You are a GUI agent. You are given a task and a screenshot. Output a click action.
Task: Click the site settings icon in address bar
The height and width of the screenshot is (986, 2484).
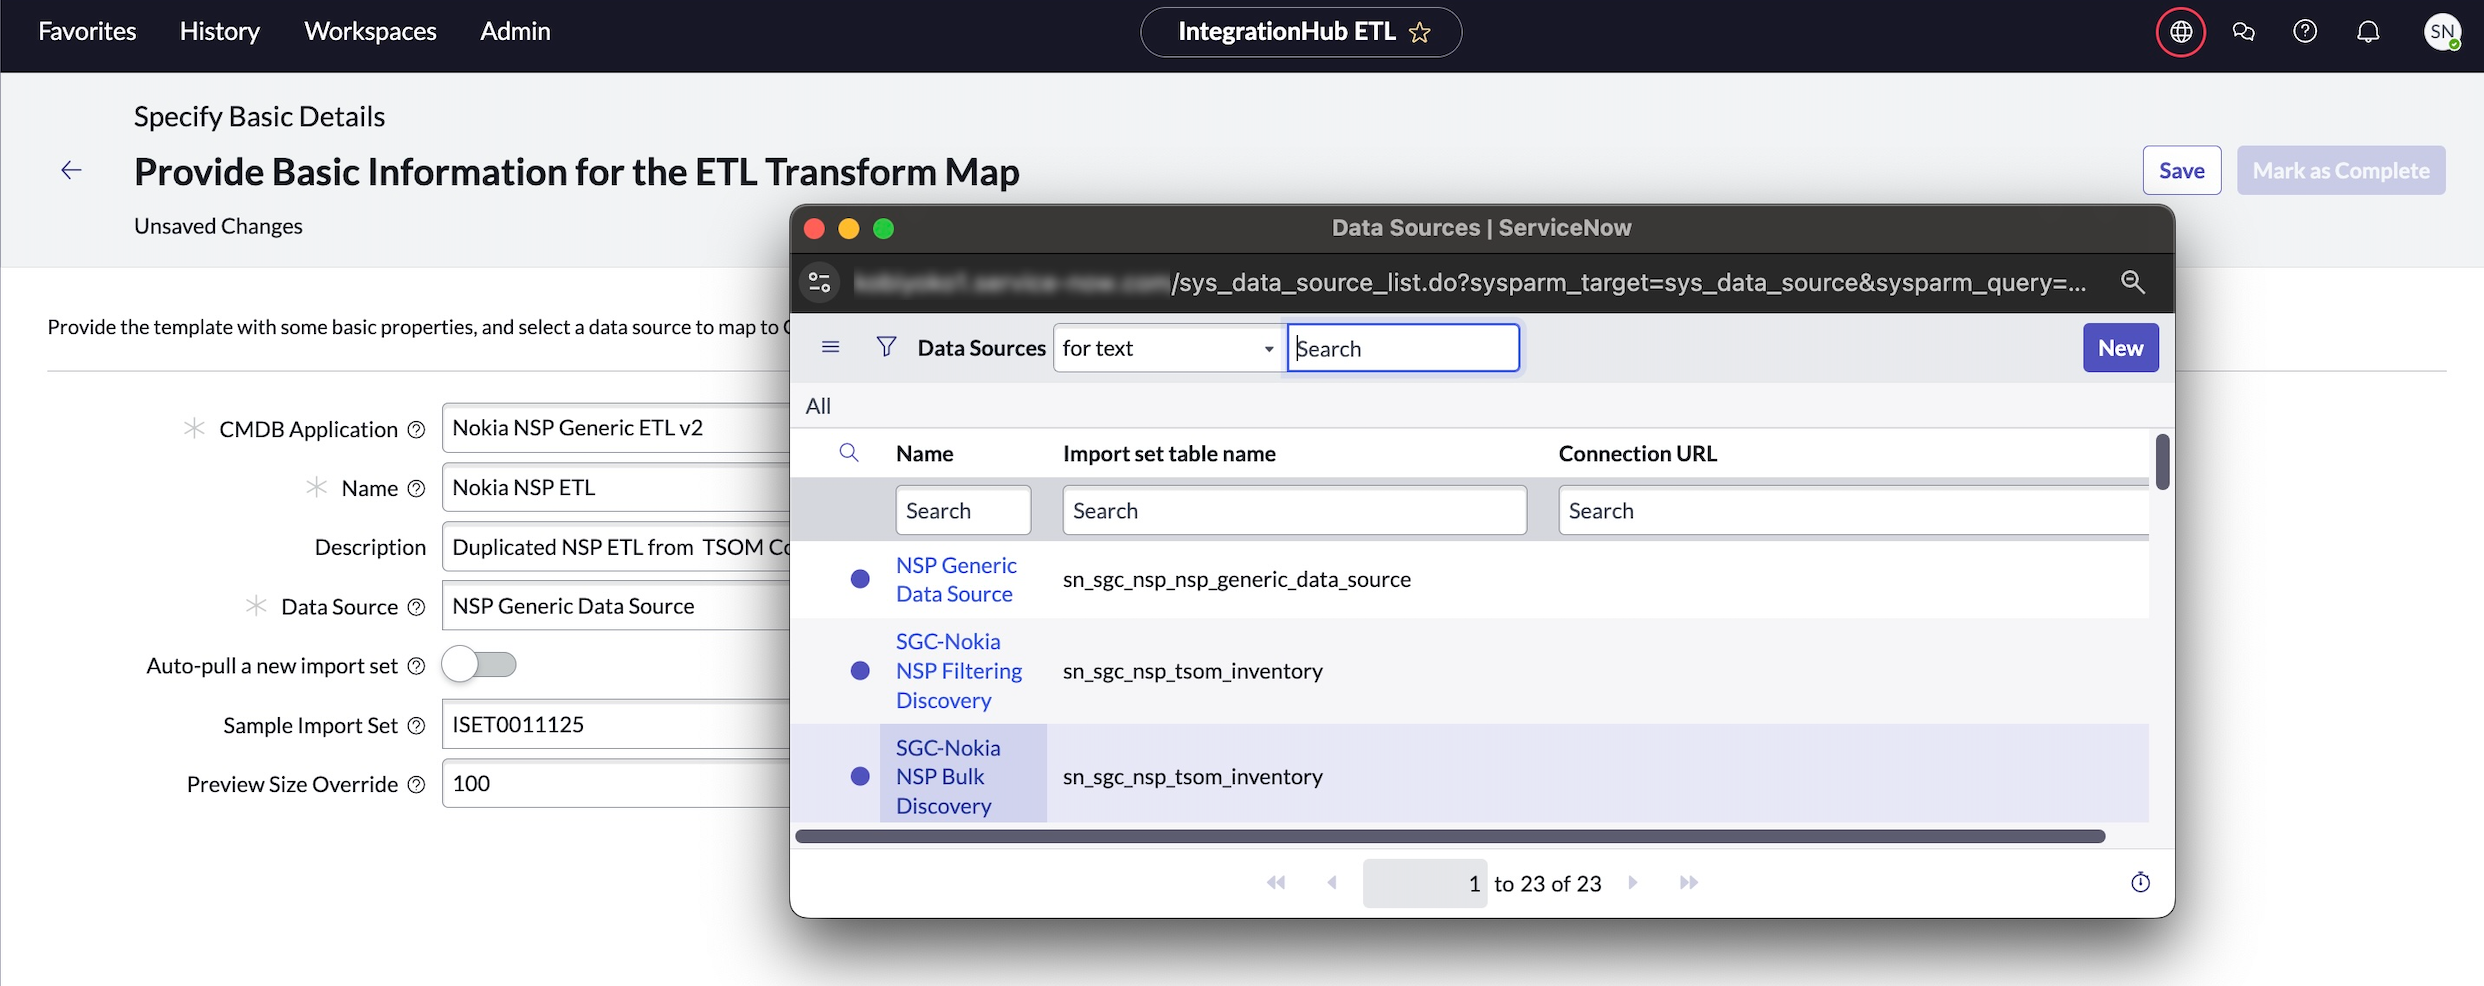coord(820,282)
